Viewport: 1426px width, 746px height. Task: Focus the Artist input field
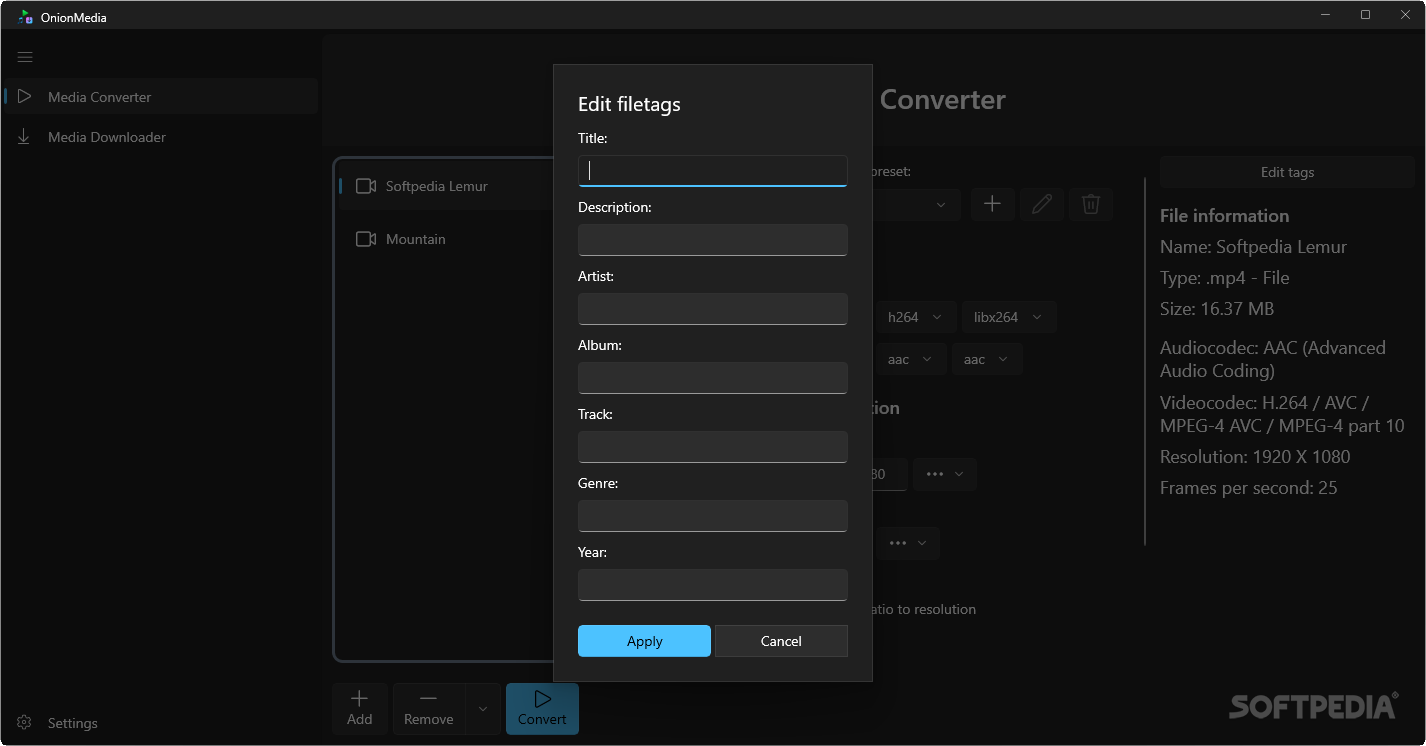(713, 309)
